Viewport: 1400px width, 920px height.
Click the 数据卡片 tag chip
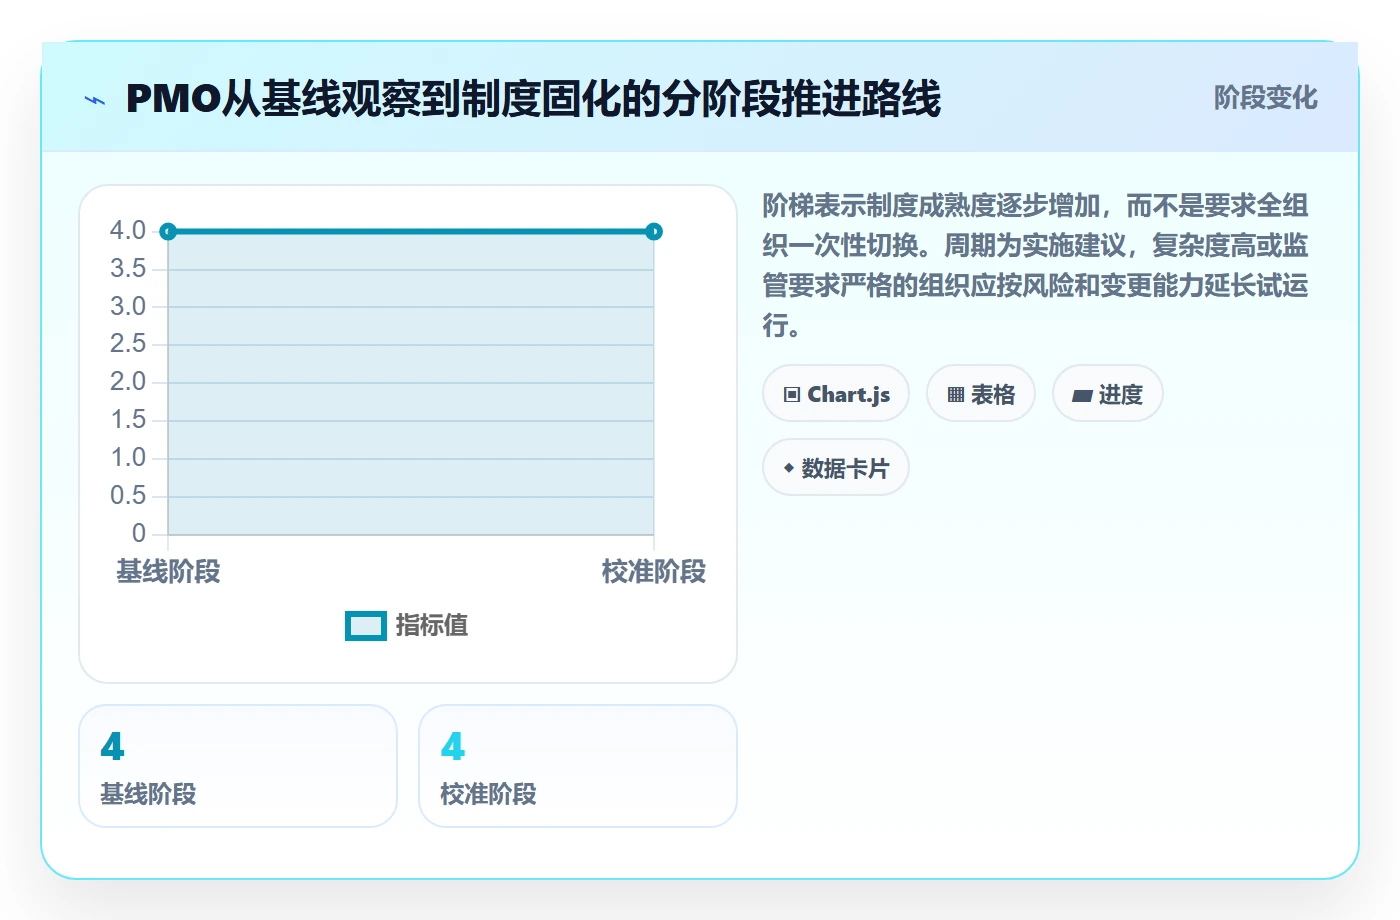(836, 468)
